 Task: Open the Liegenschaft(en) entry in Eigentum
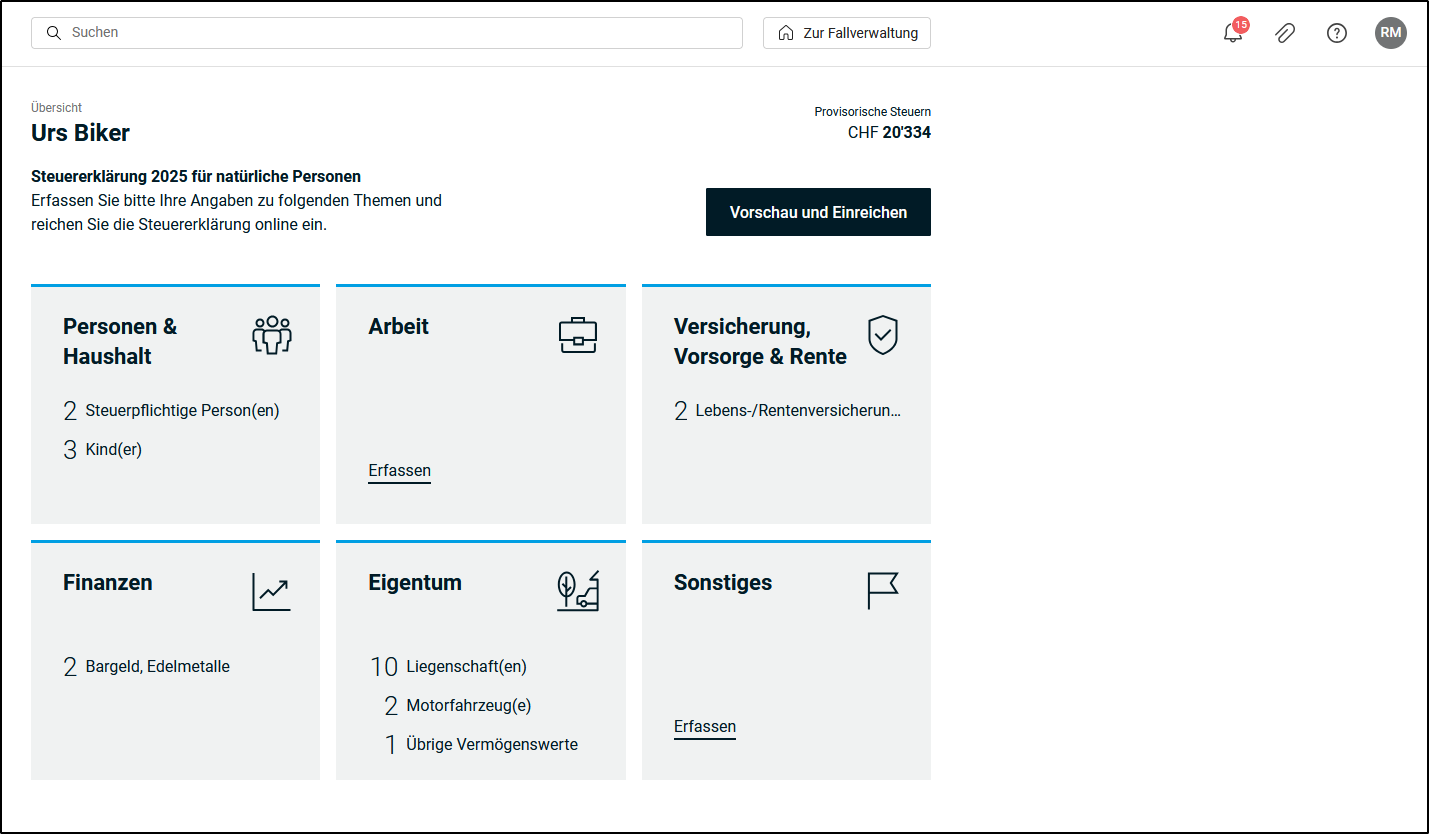(x=465, y=667)
